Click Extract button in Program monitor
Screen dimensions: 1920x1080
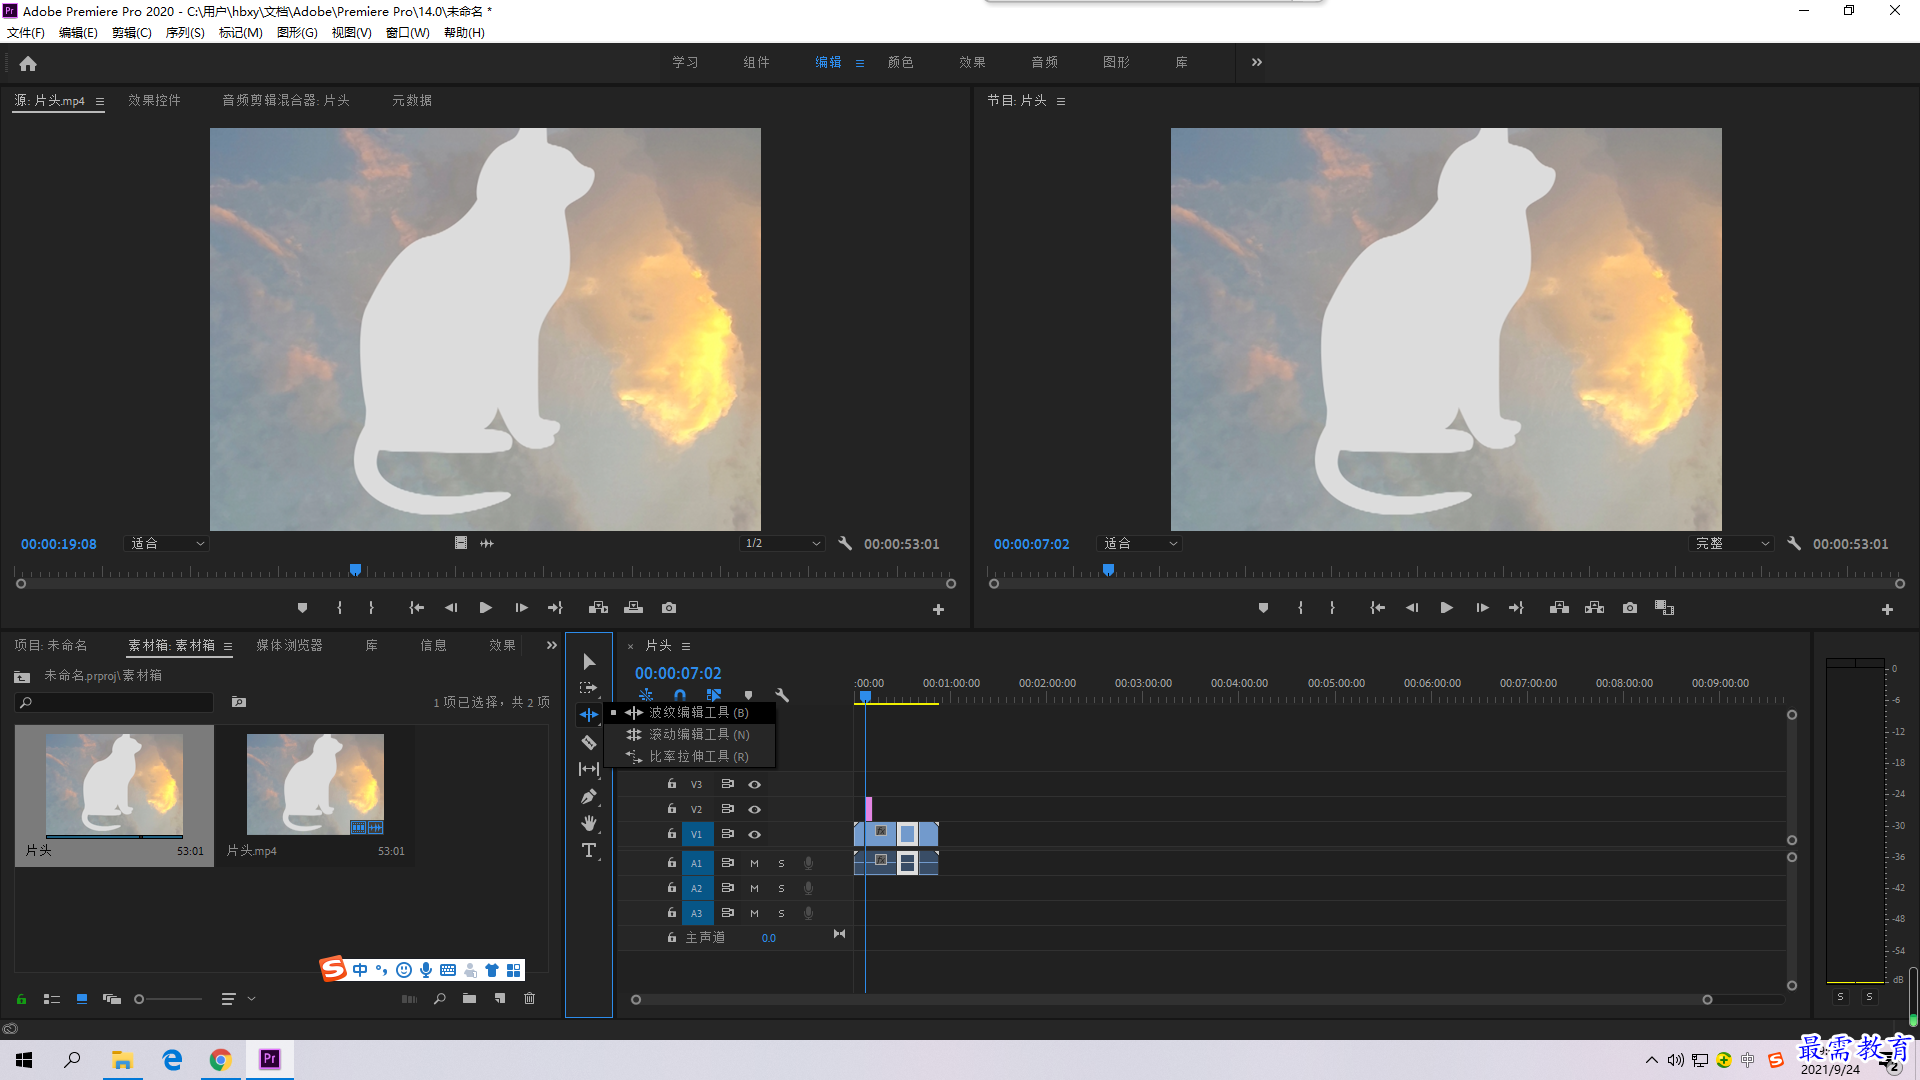pyautogui.click(x=1594, y=608)
